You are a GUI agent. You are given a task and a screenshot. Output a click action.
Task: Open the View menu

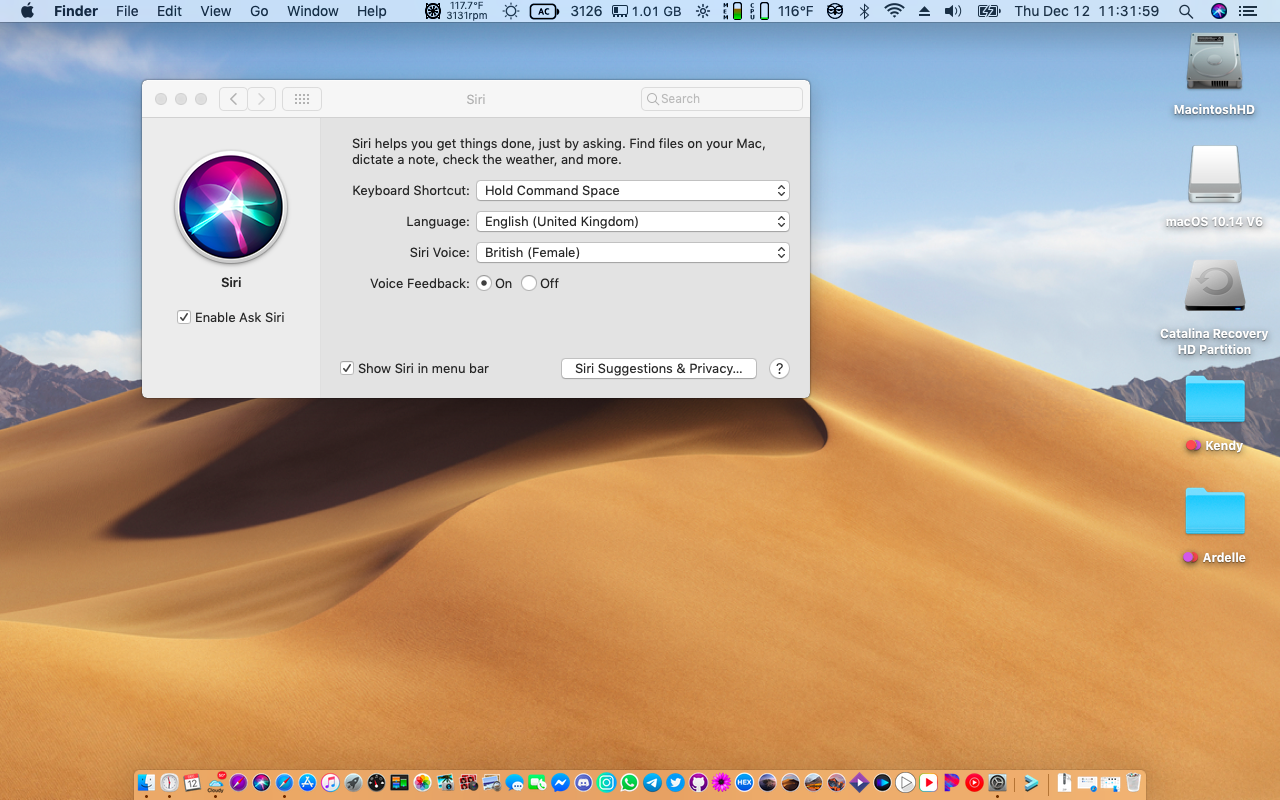coord(216,11)
